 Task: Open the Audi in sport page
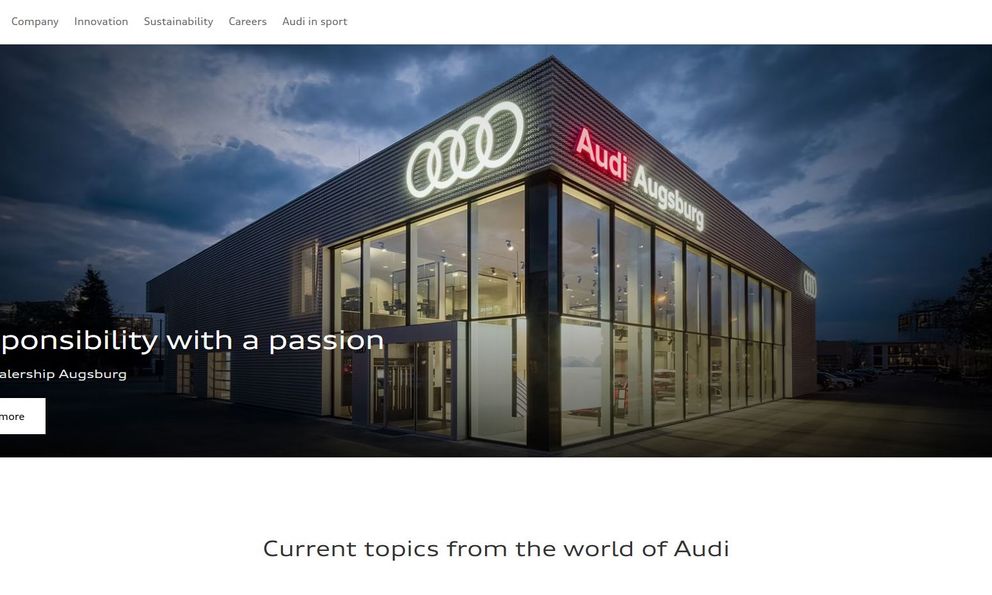[x=314, y=22]
